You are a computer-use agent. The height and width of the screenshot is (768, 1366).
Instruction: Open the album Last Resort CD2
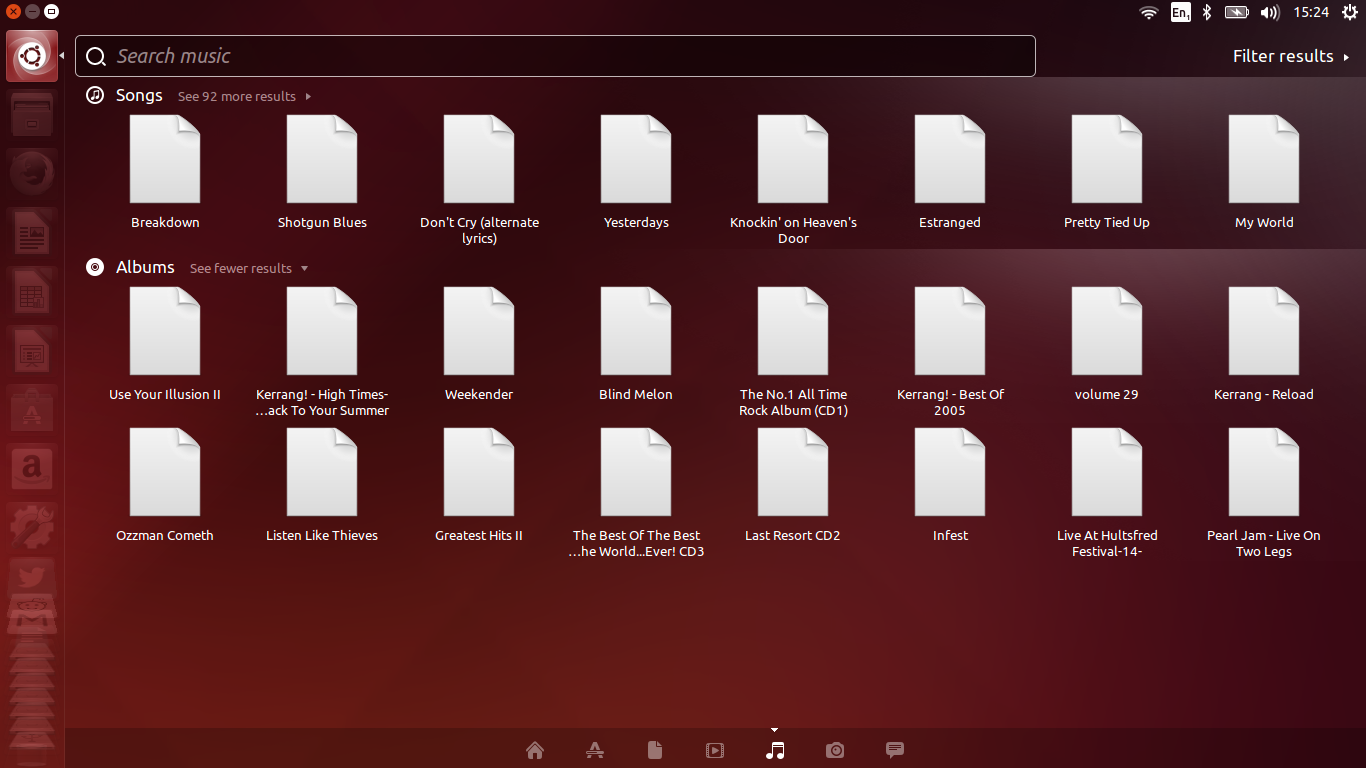793,485
